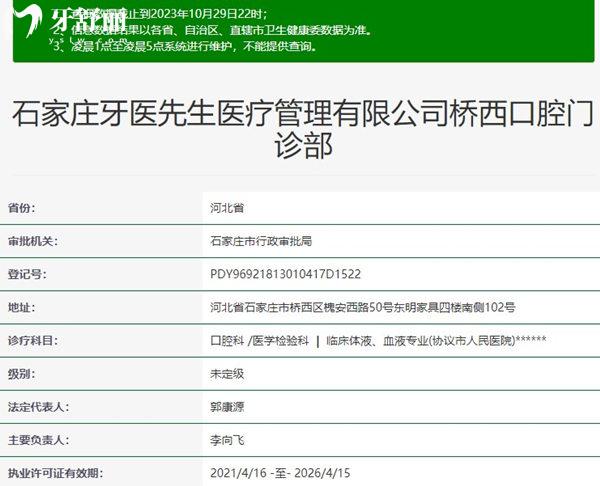Click the institution name heading 石家庄牙医先生医疗管理有限公司
600x486 pixels.
pyautogui.click(x=303, y=130)
